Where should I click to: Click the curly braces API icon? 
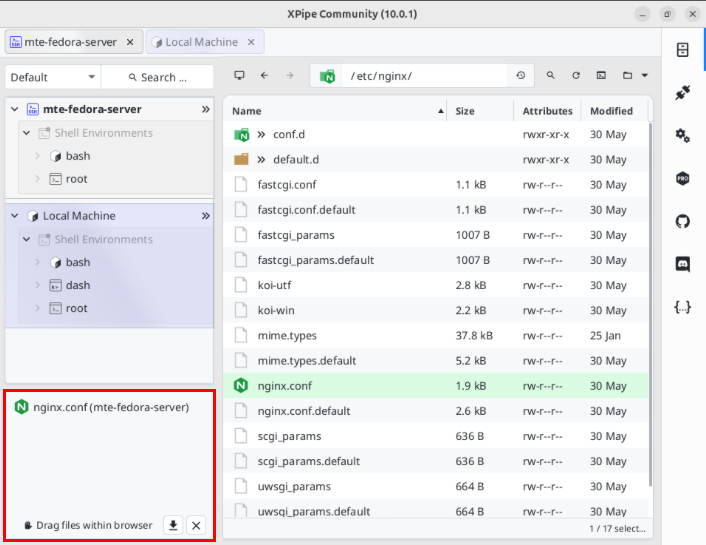[x=683, y=307]
